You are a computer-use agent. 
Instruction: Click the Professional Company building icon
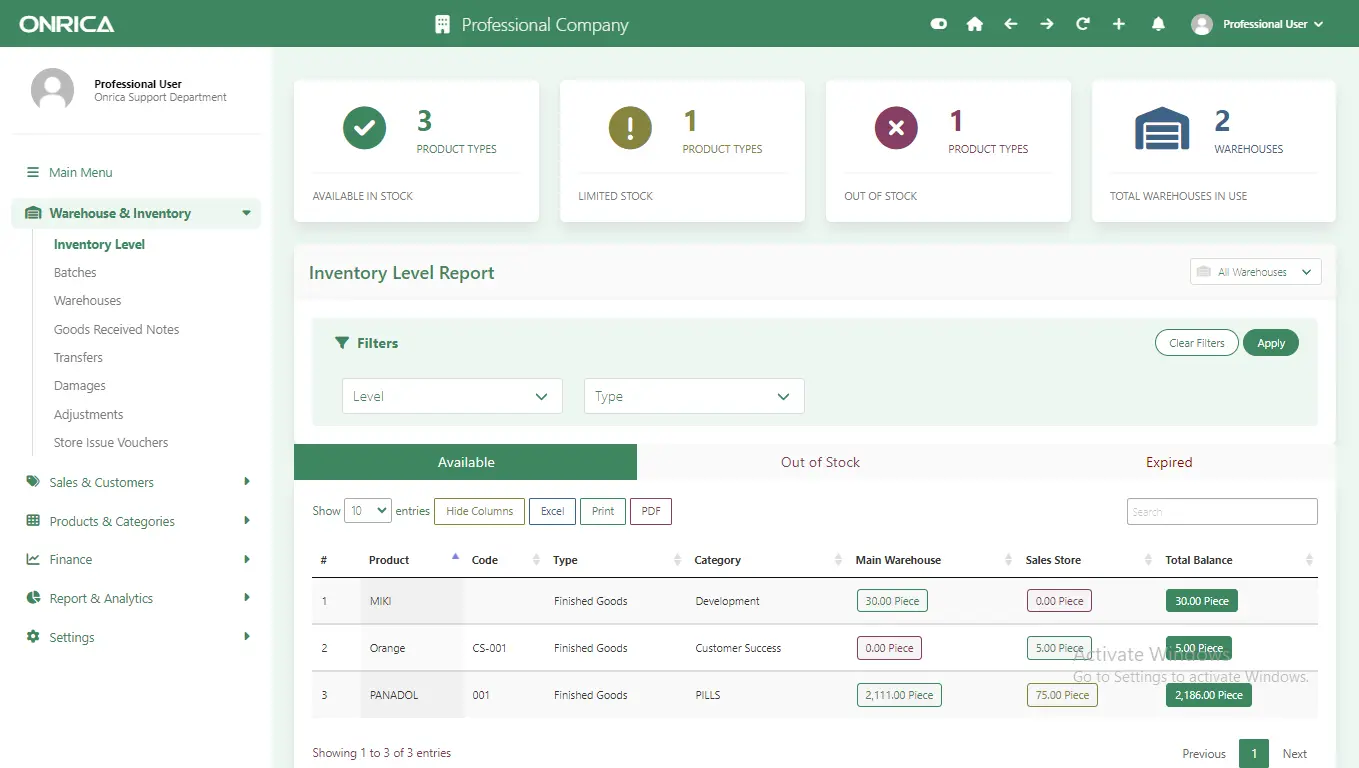(x=443, y=24)
